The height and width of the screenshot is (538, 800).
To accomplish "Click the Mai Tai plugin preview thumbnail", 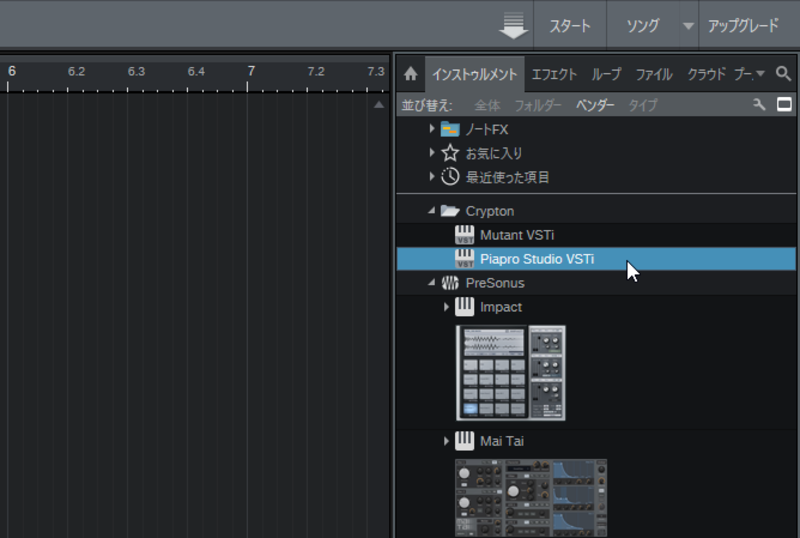I will click(531, 498).
